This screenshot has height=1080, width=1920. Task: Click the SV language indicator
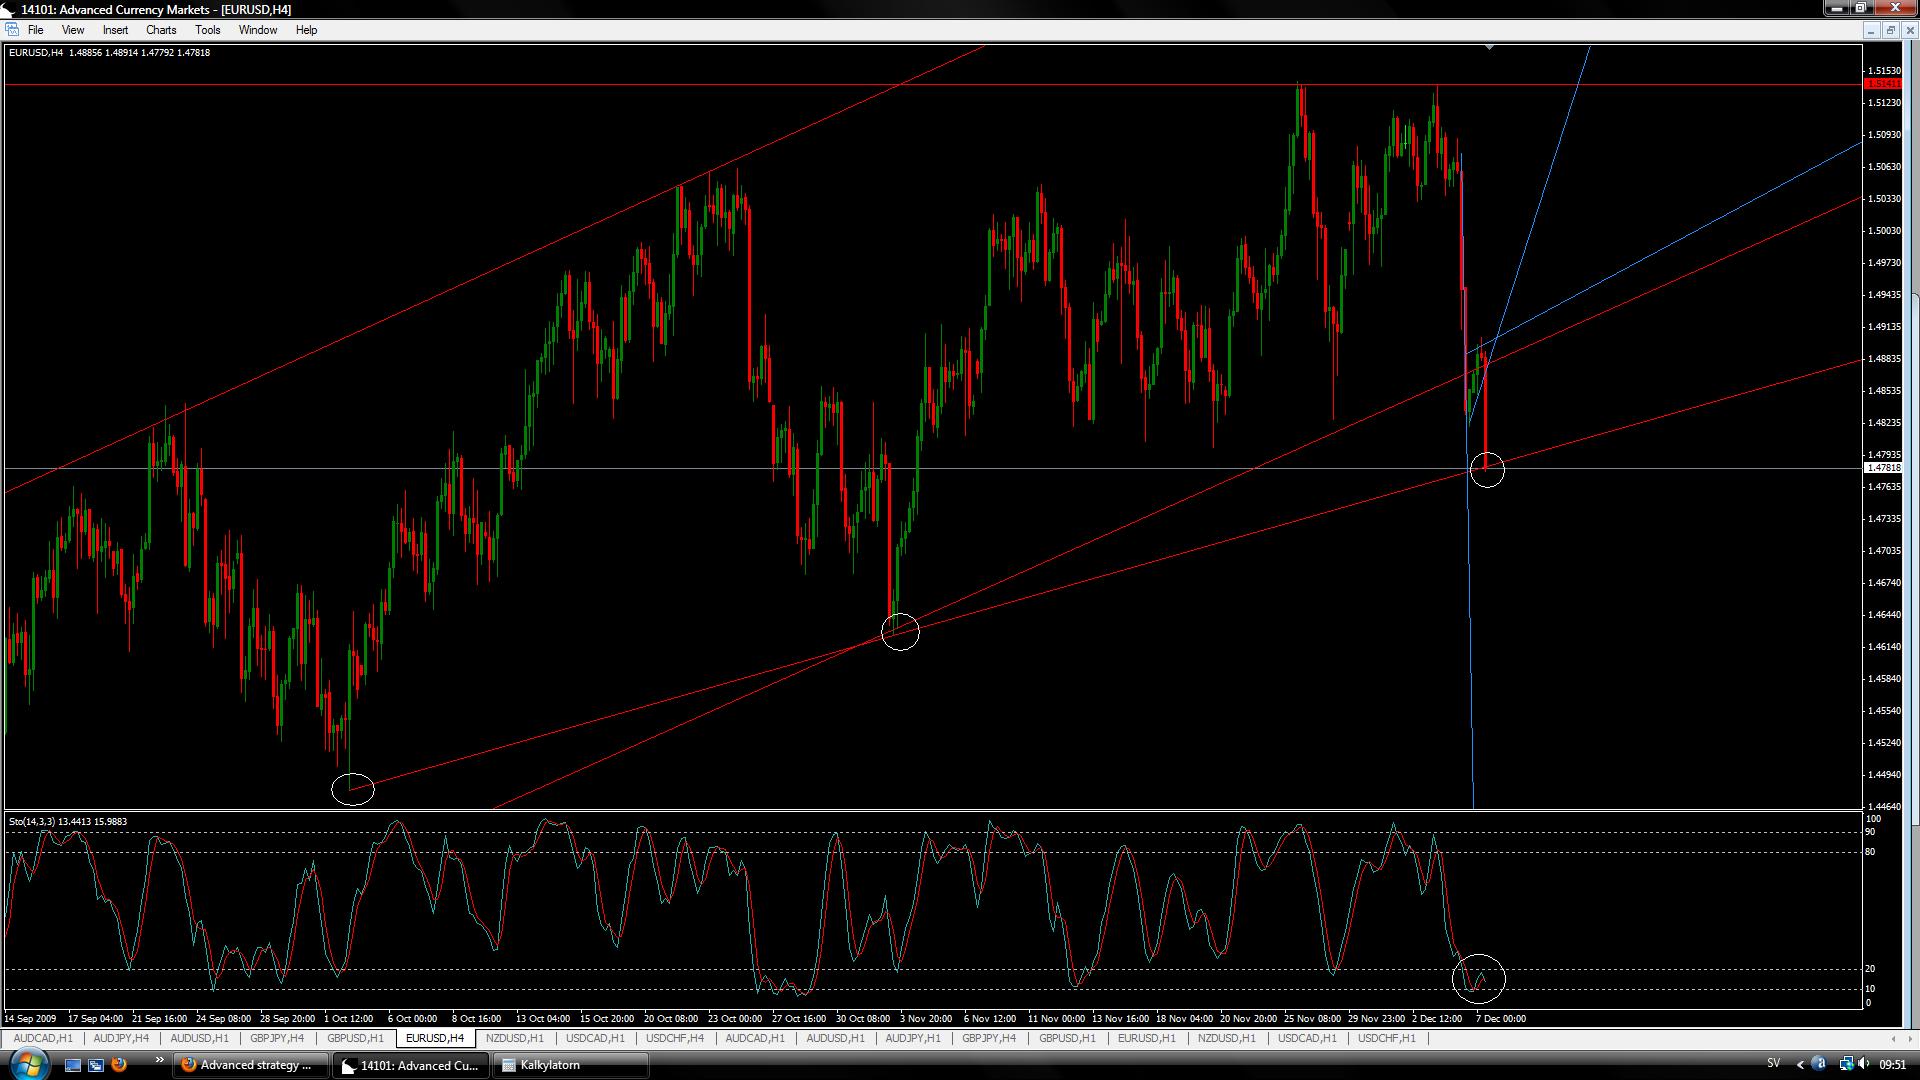[1773, 1064]
